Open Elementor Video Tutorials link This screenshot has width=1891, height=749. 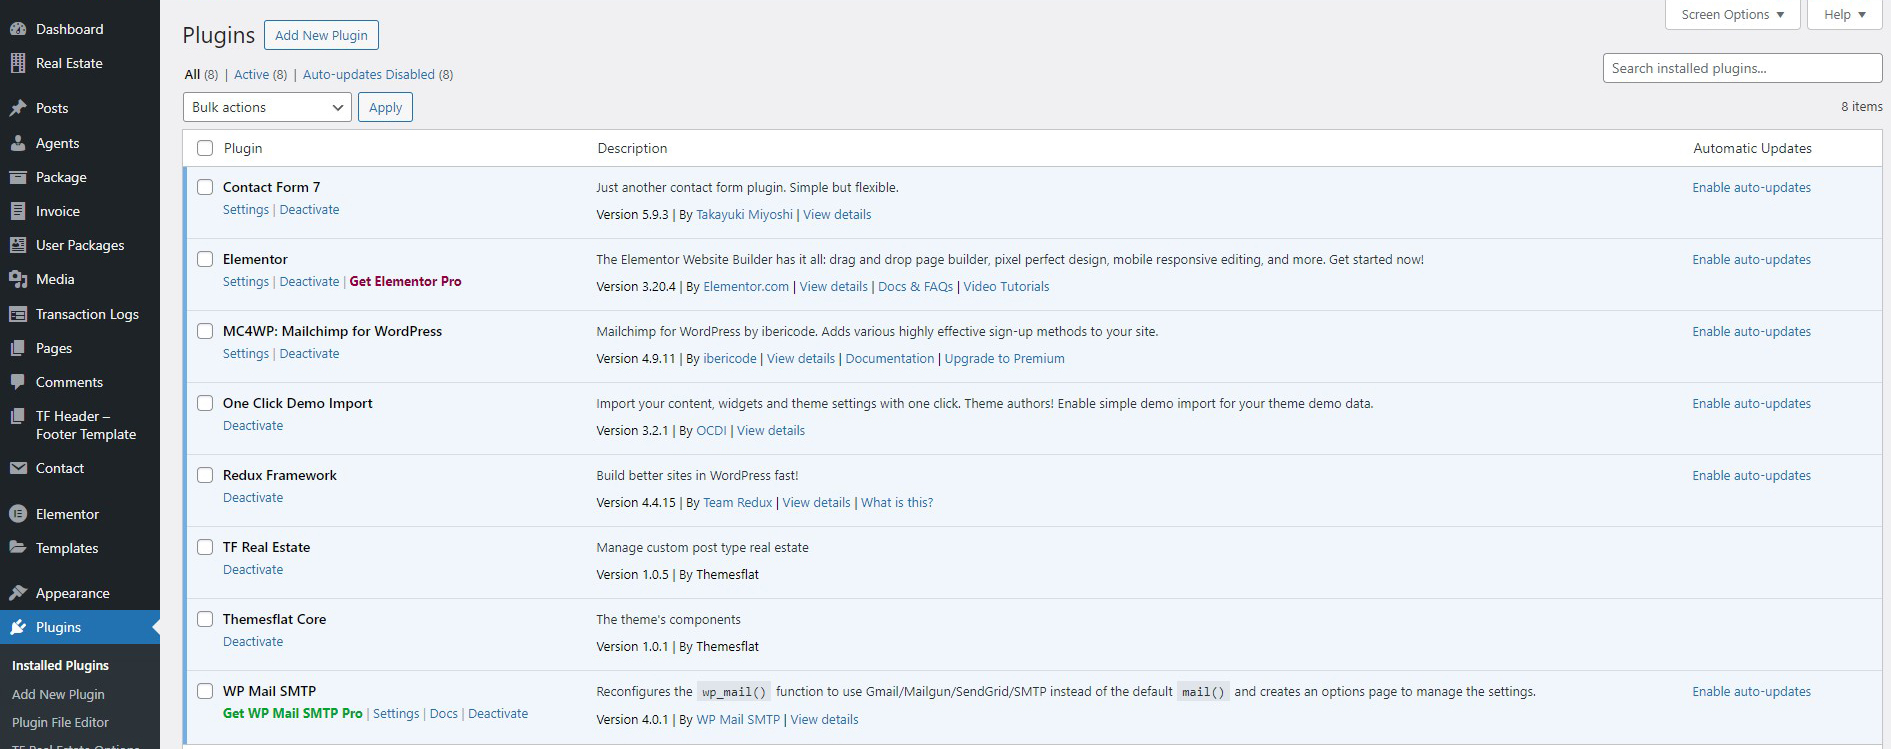(x=1006, y=286)
